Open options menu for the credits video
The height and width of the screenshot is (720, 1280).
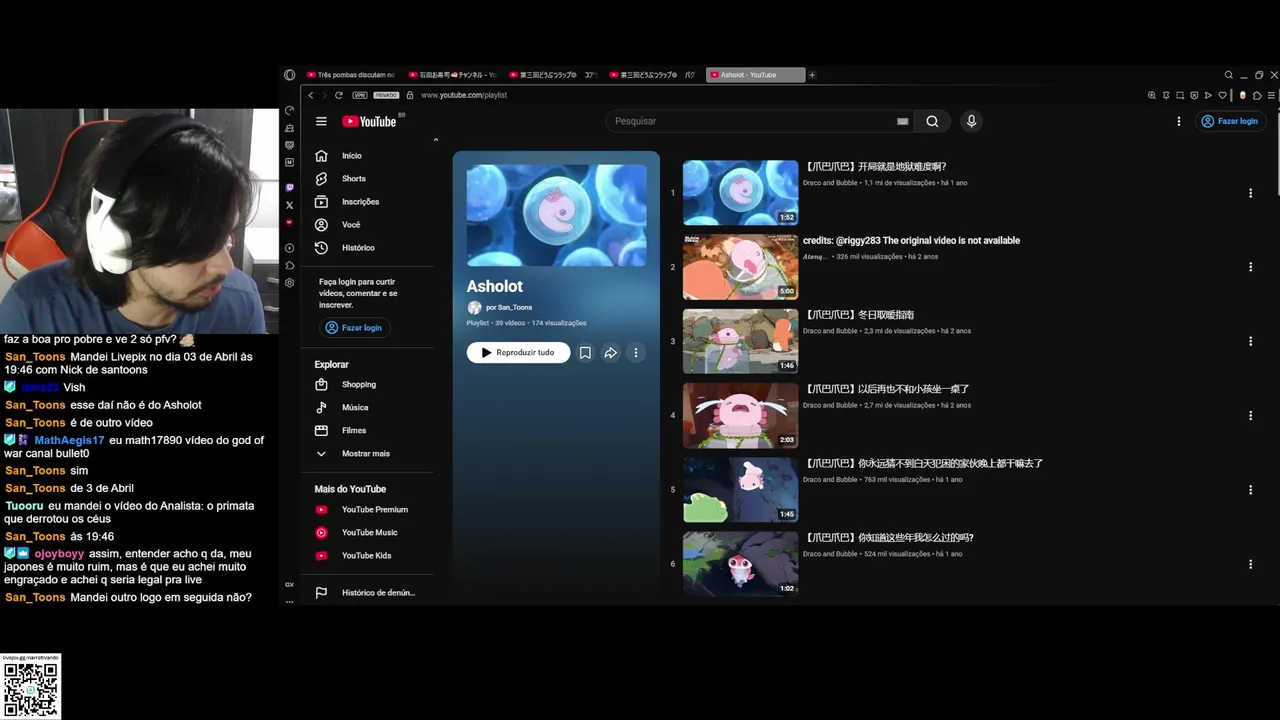(x=1250, y=267)
